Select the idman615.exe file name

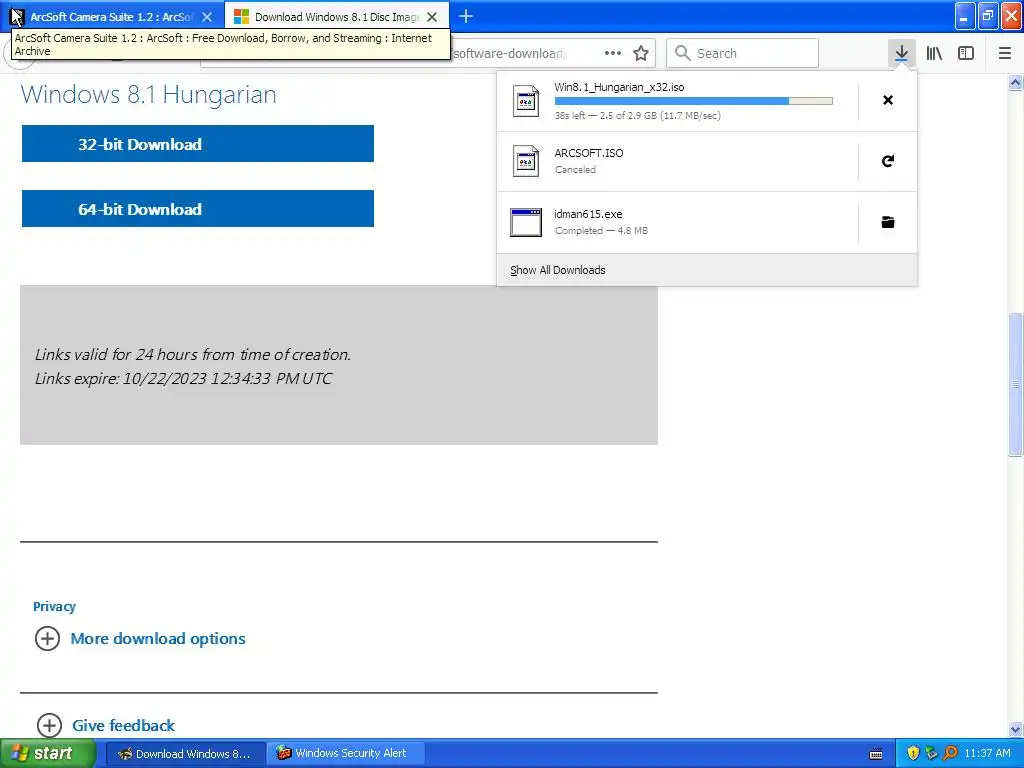pyautogui.click(x=588, y=214)
